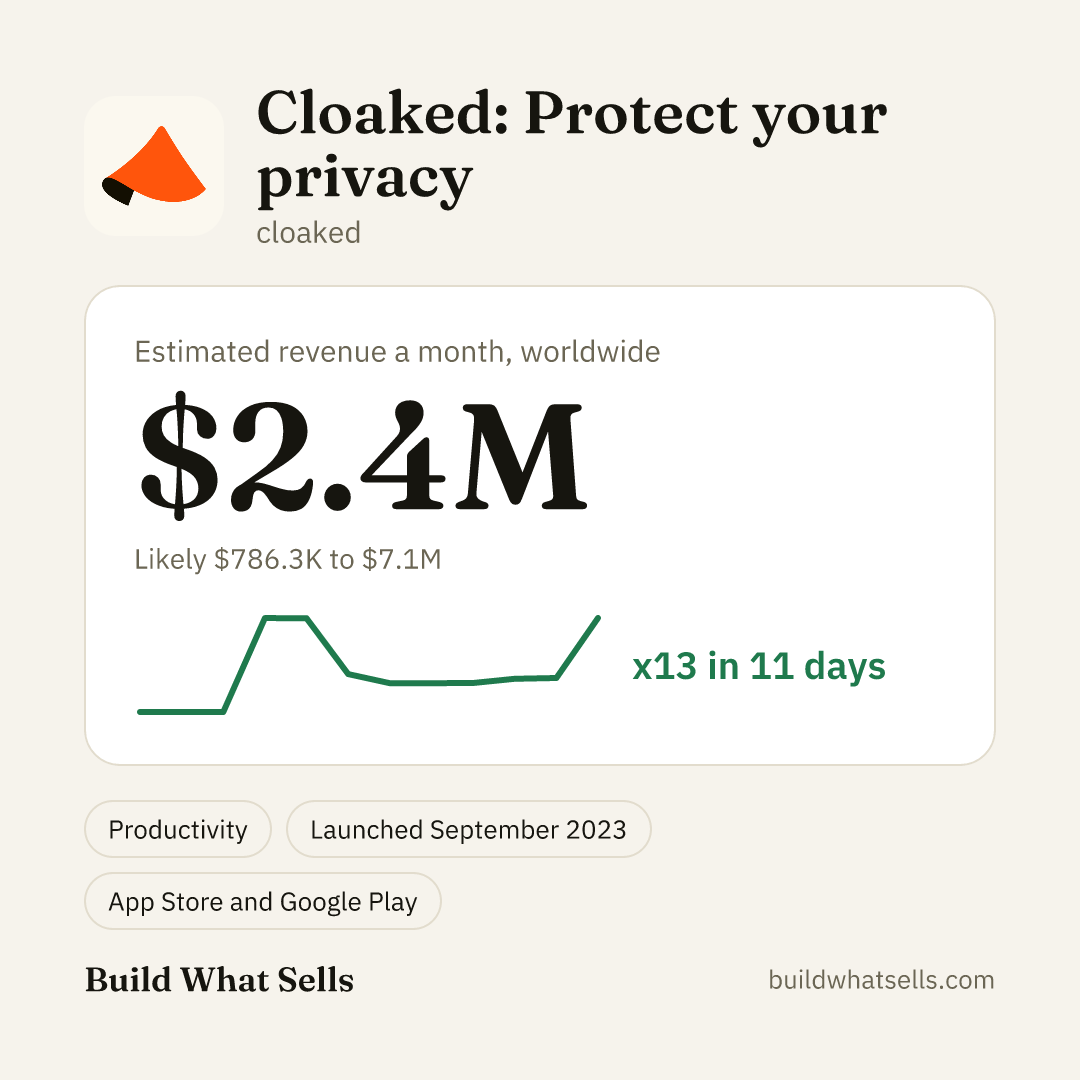The image size is (1080, 1080).
Task: Click the word "privacy" in the title
Action: click(365, 179)
